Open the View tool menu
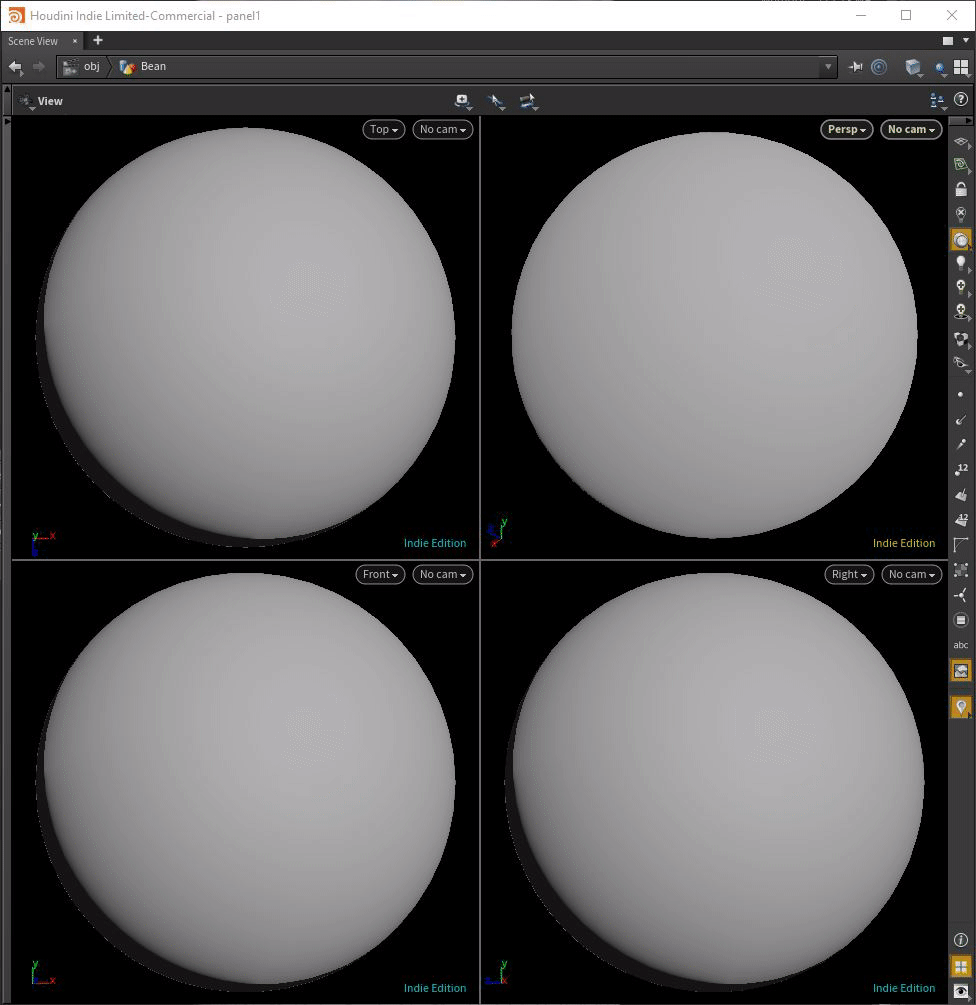This screenshot has width=976, height=1005. 41,101
